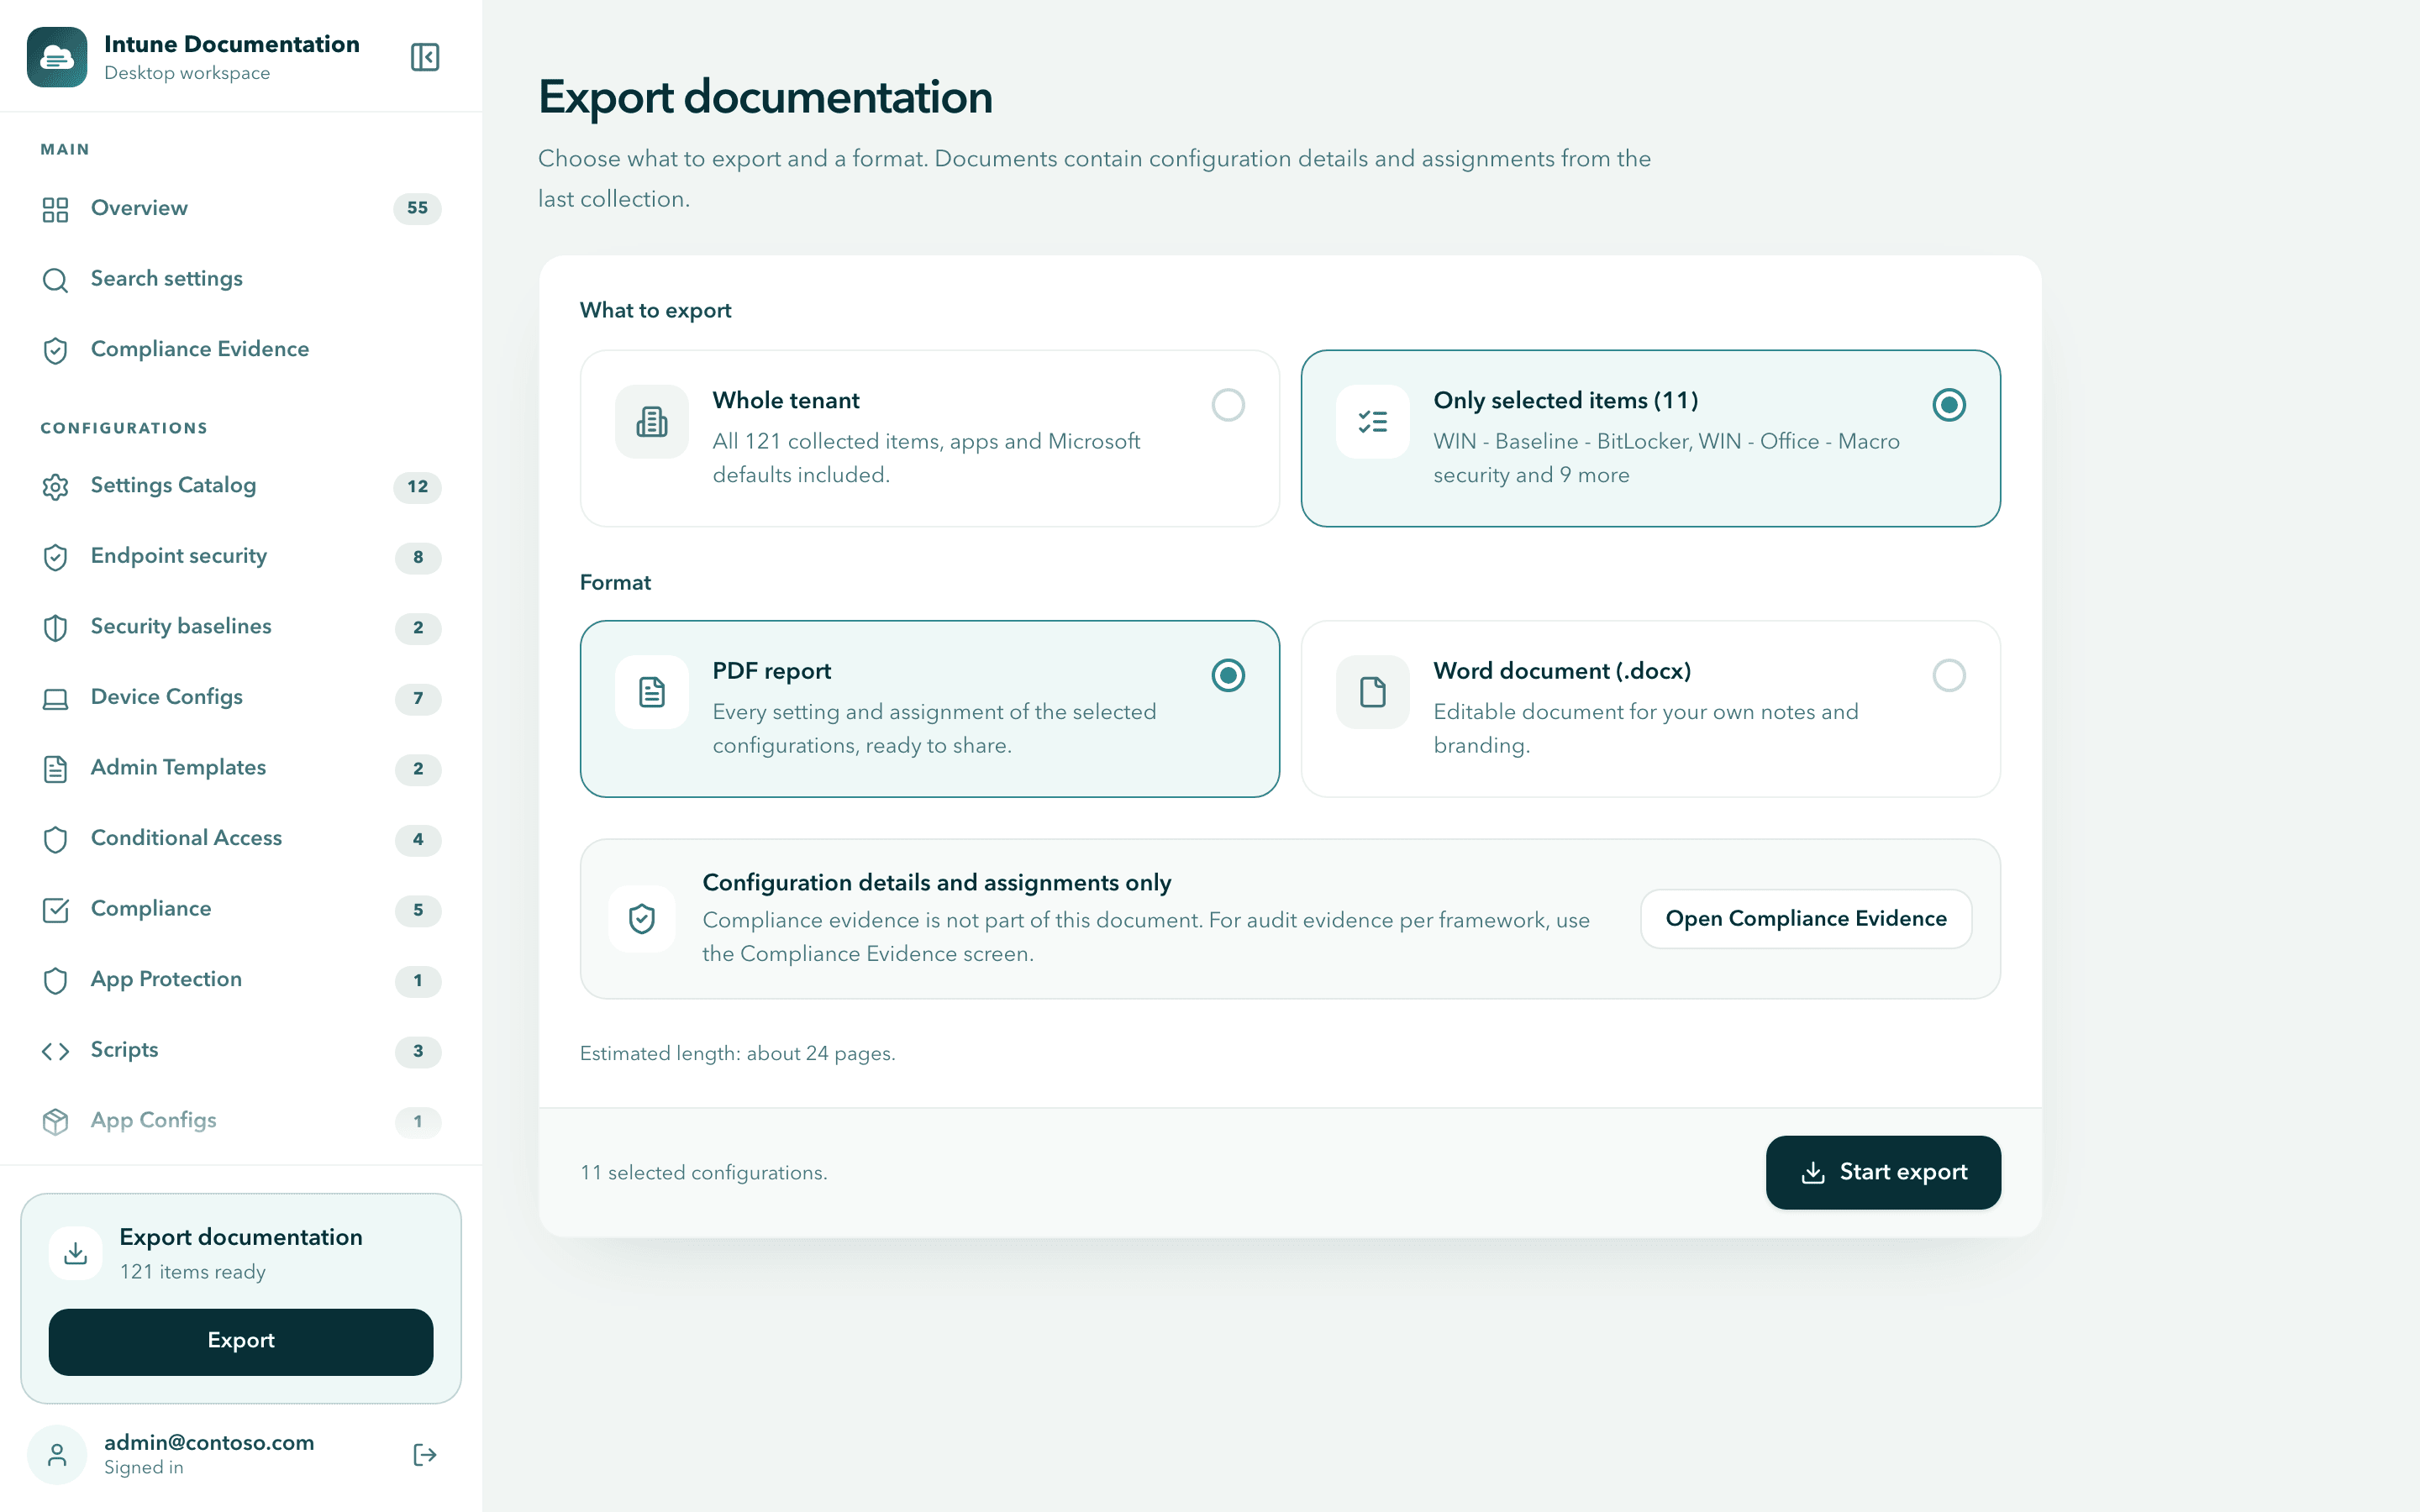This screenshot has height=1512, width=2420.
Task: Go to Endpoint security in the sidebar
Action: click(241, 556)
